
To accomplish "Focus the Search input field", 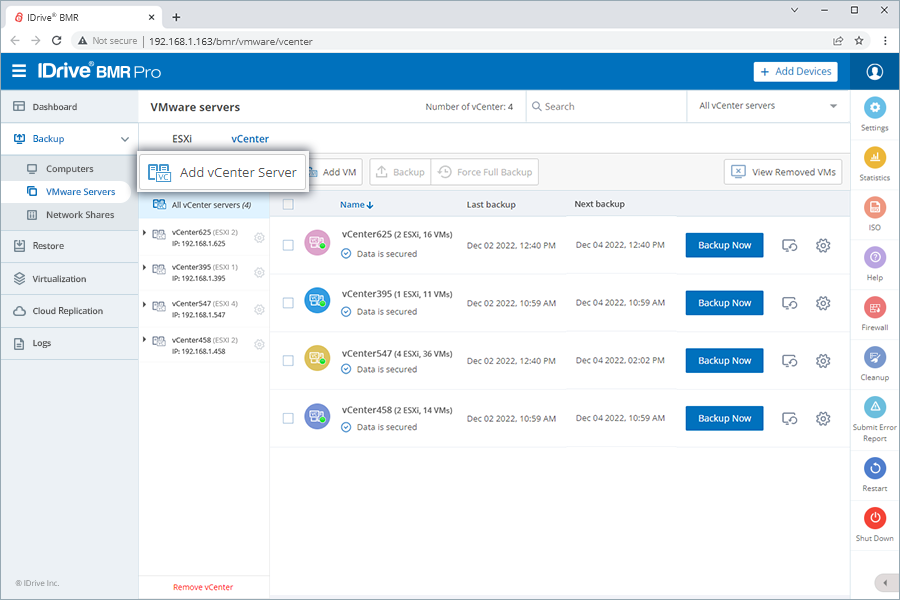I will point(606,106).
